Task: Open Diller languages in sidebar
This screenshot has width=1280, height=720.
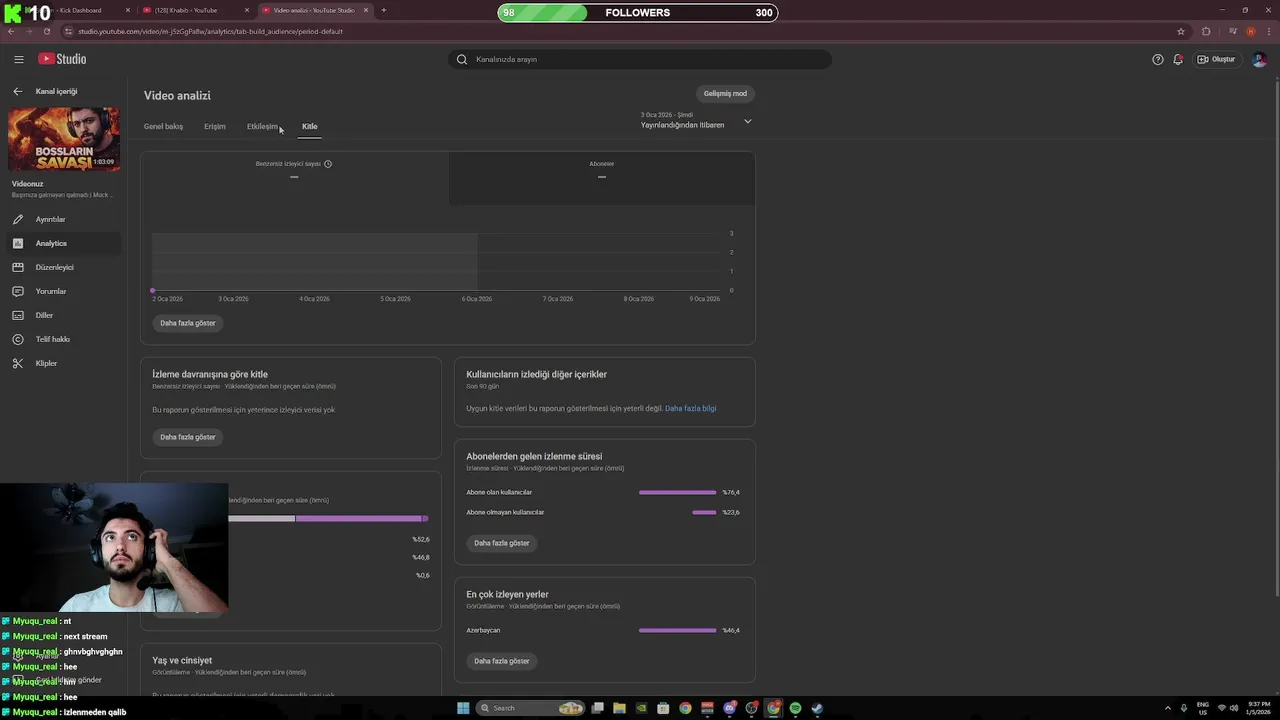Action: tap(62, 315)
